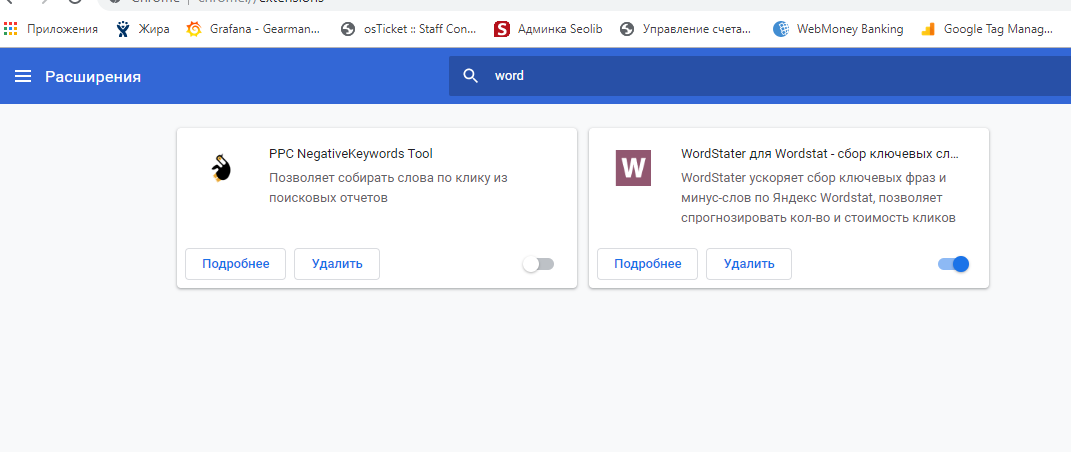Disable the WordStater extension toggle

954,264
